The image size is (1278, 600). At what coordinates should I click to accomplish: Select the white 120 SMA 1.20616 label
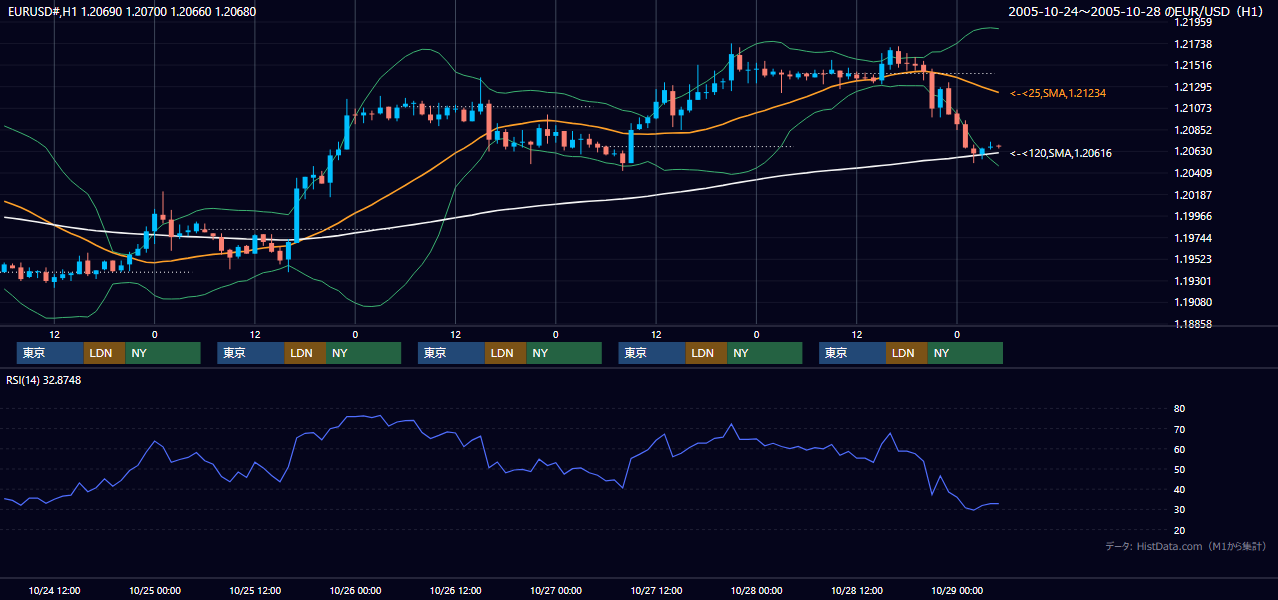1061,153
